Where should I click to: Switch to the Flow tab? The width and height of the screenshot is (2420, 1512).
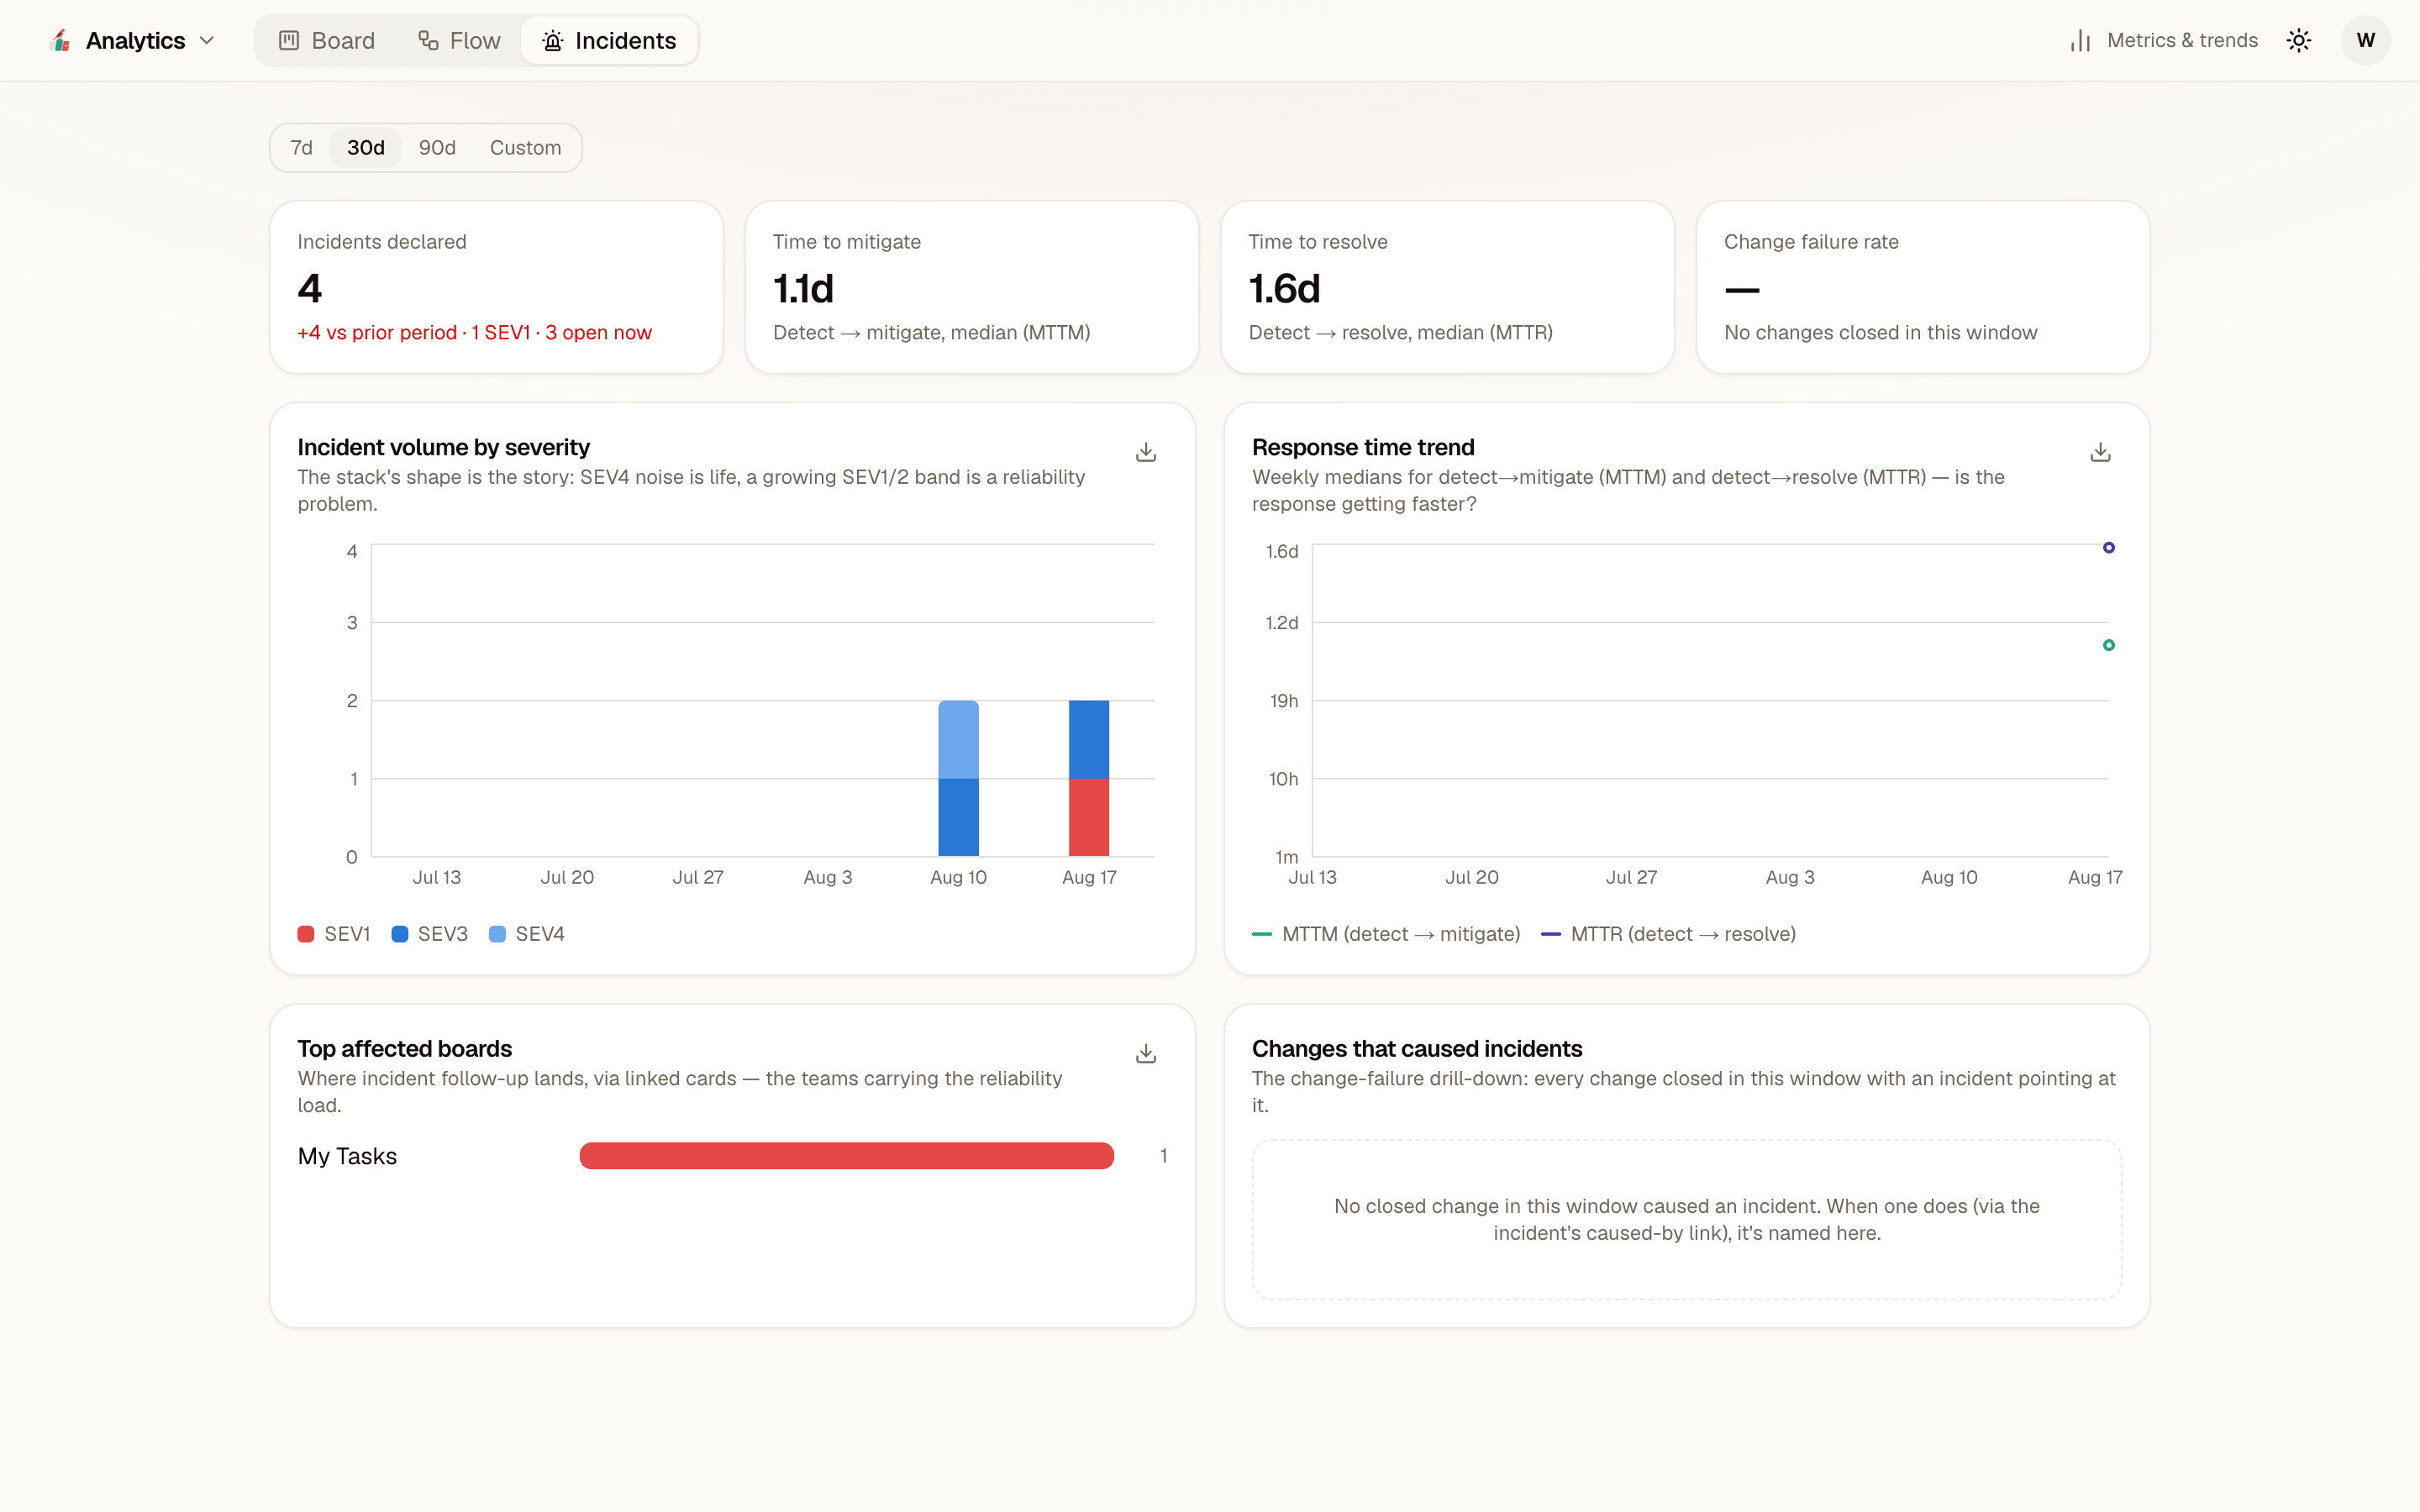click(x=460, y=40)
